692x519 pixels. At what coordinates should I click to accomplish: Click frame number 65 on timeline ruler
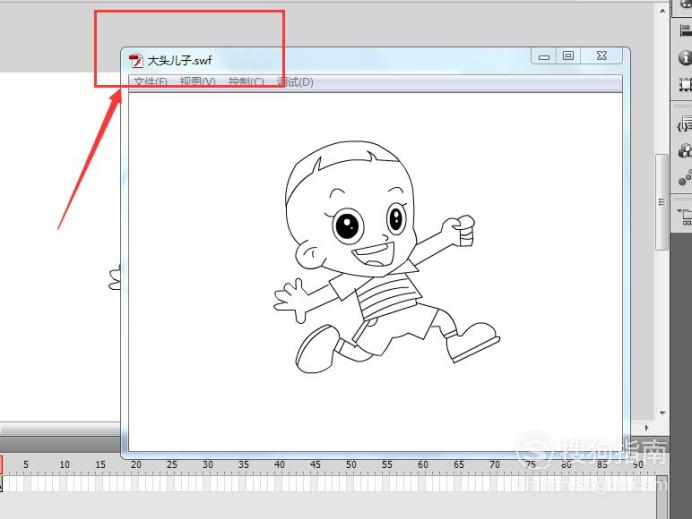coord(459,464)
